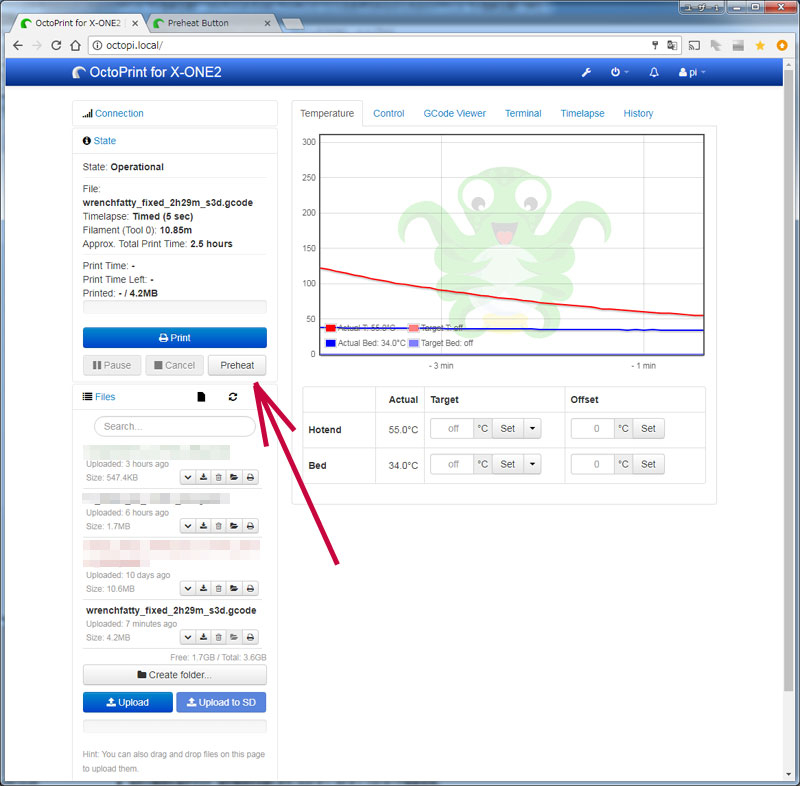This screenshot has height=786, width=800.
Task: Set the Hotend offset value
Action: click(648, 428)
